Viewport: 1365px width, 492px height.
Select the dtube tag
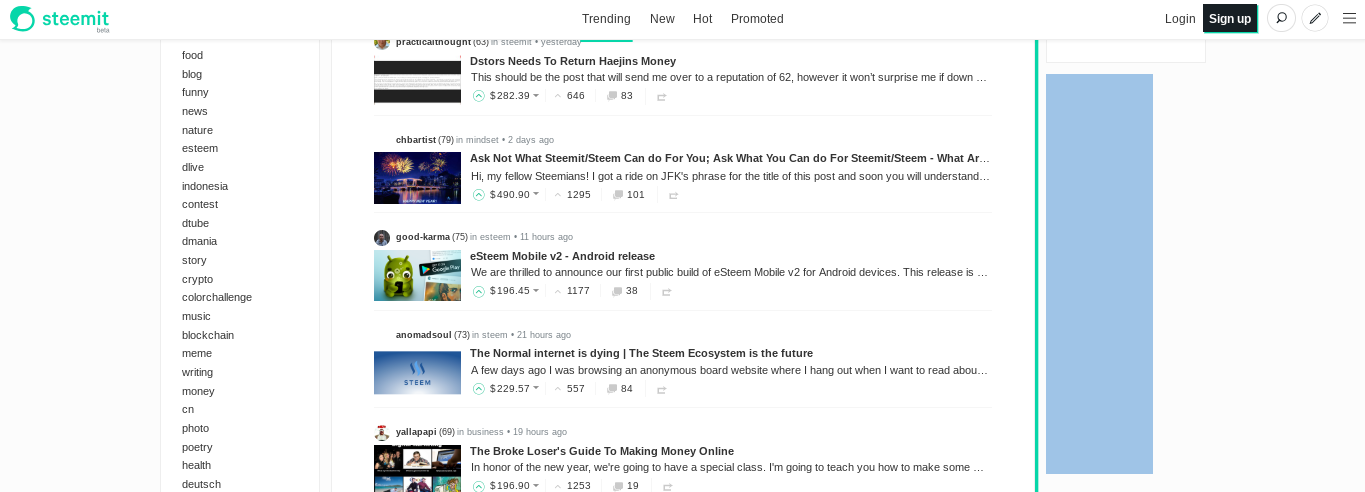point(196,223)
